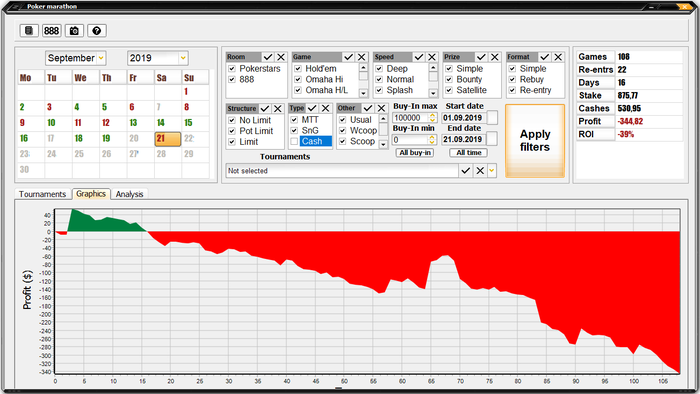Switch to the Tournaments tab
The height and width of the screenshot is (394, 700).
(42, 194)
